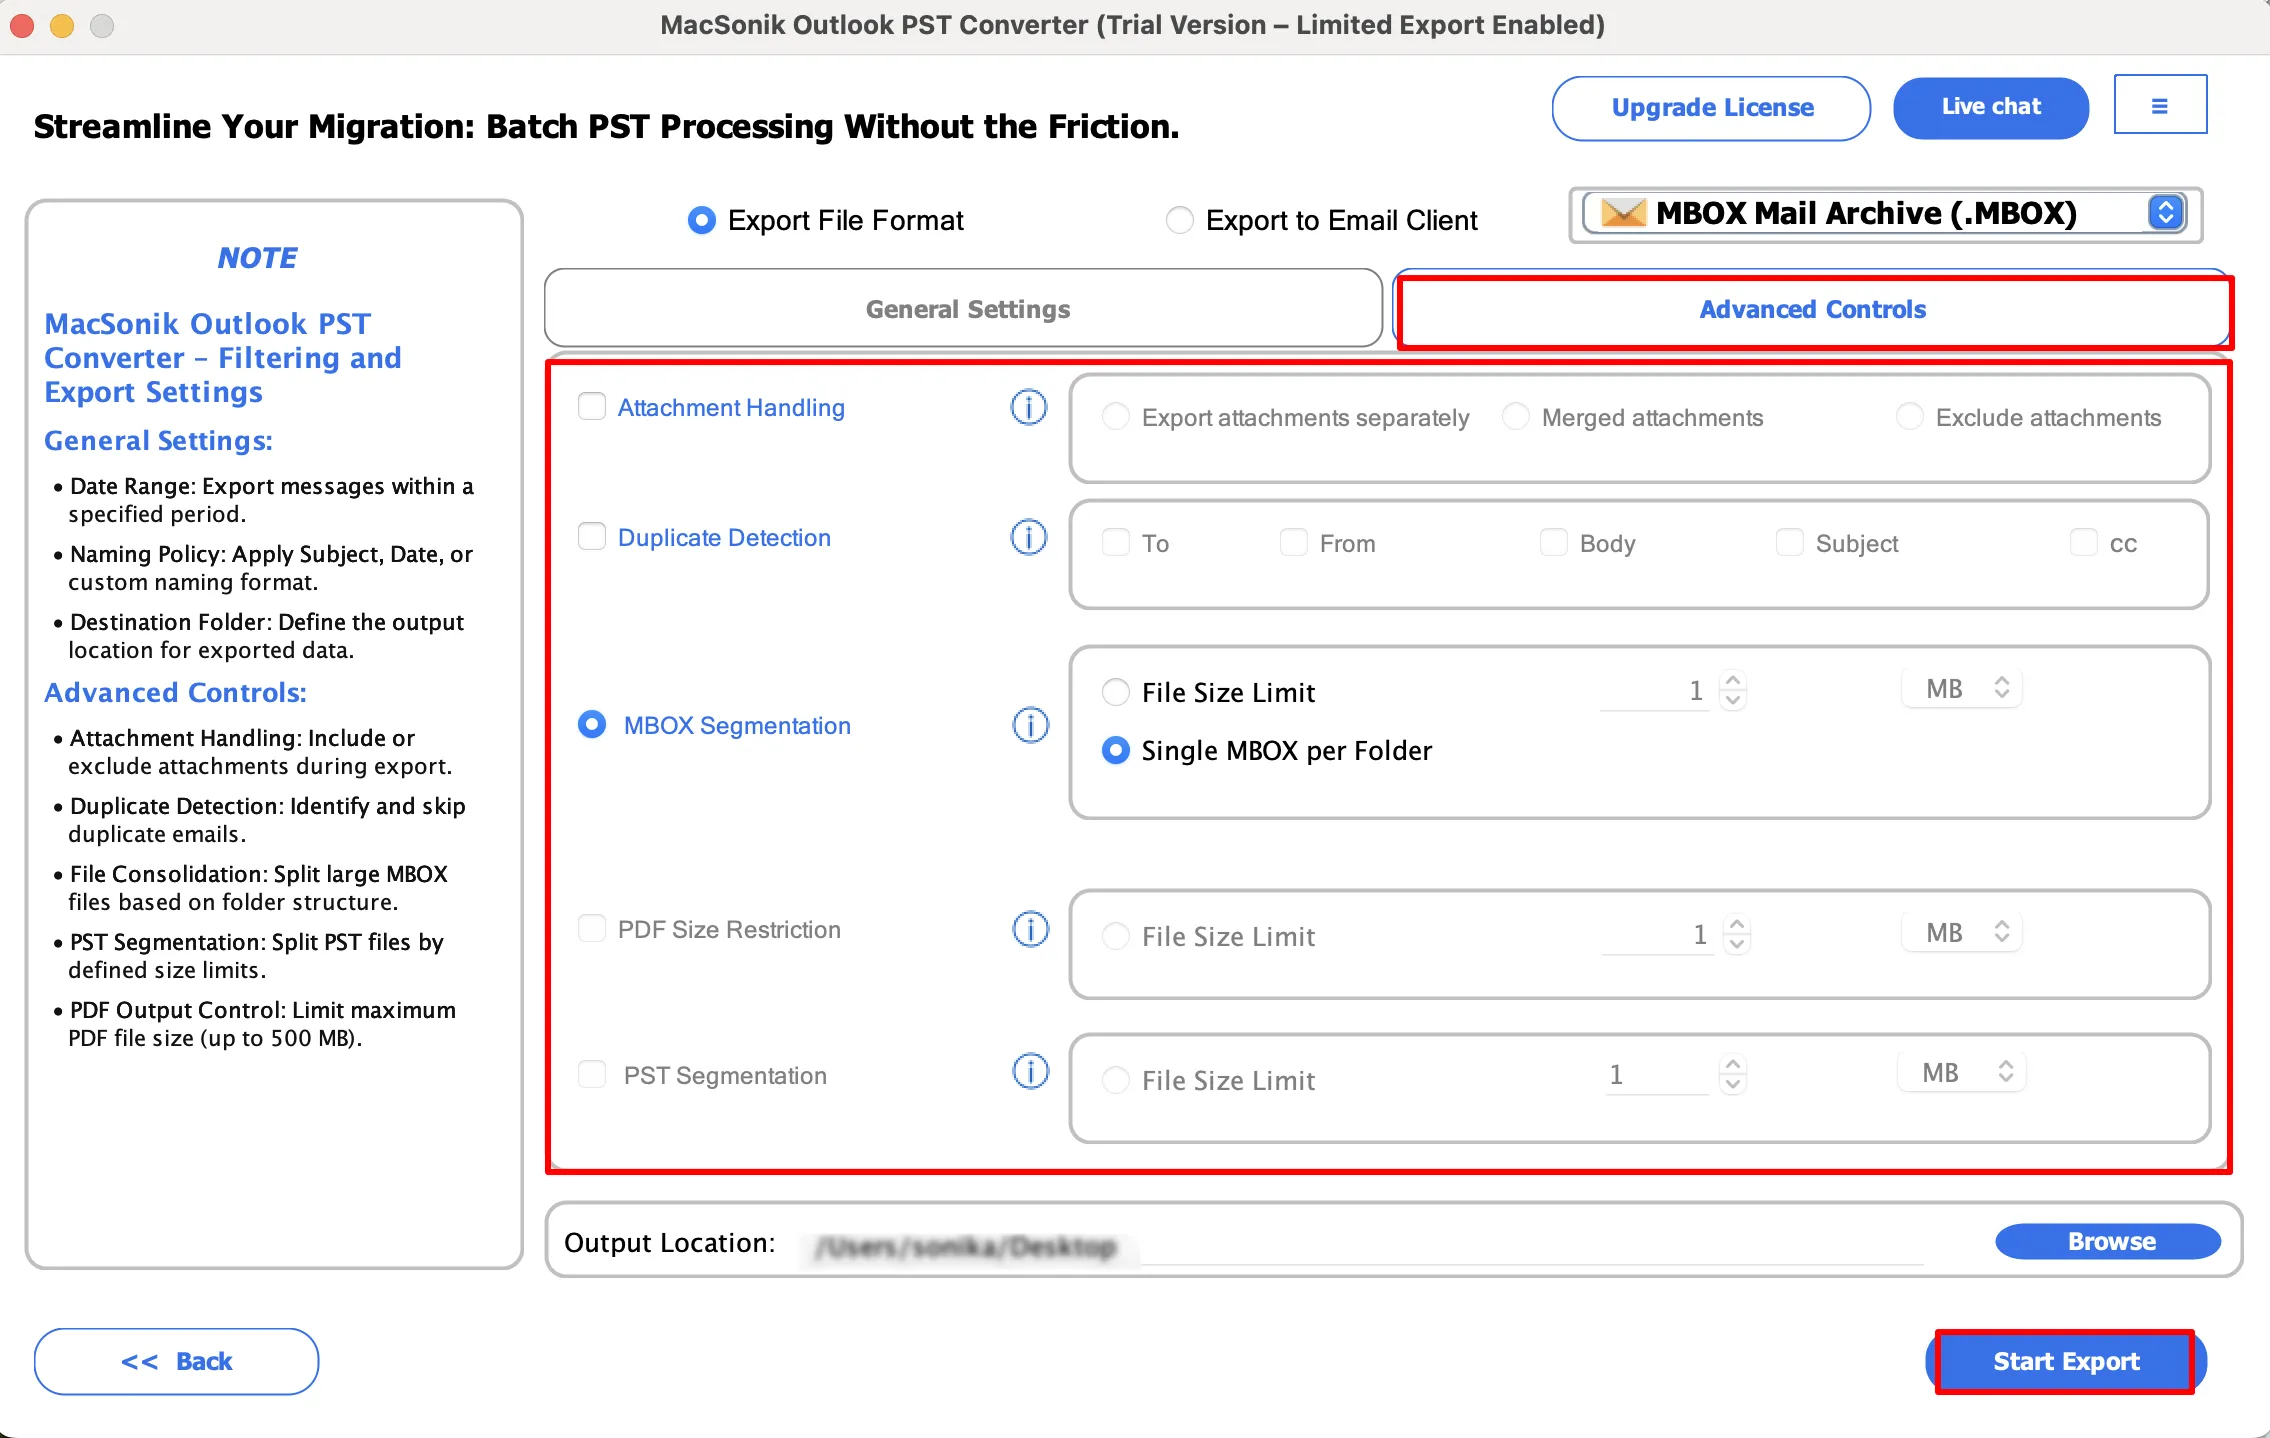Open MB unit dropdown in MBOX Segmentation
The width and height of the screenshot is (2270, 1438).
(1961, 688)
